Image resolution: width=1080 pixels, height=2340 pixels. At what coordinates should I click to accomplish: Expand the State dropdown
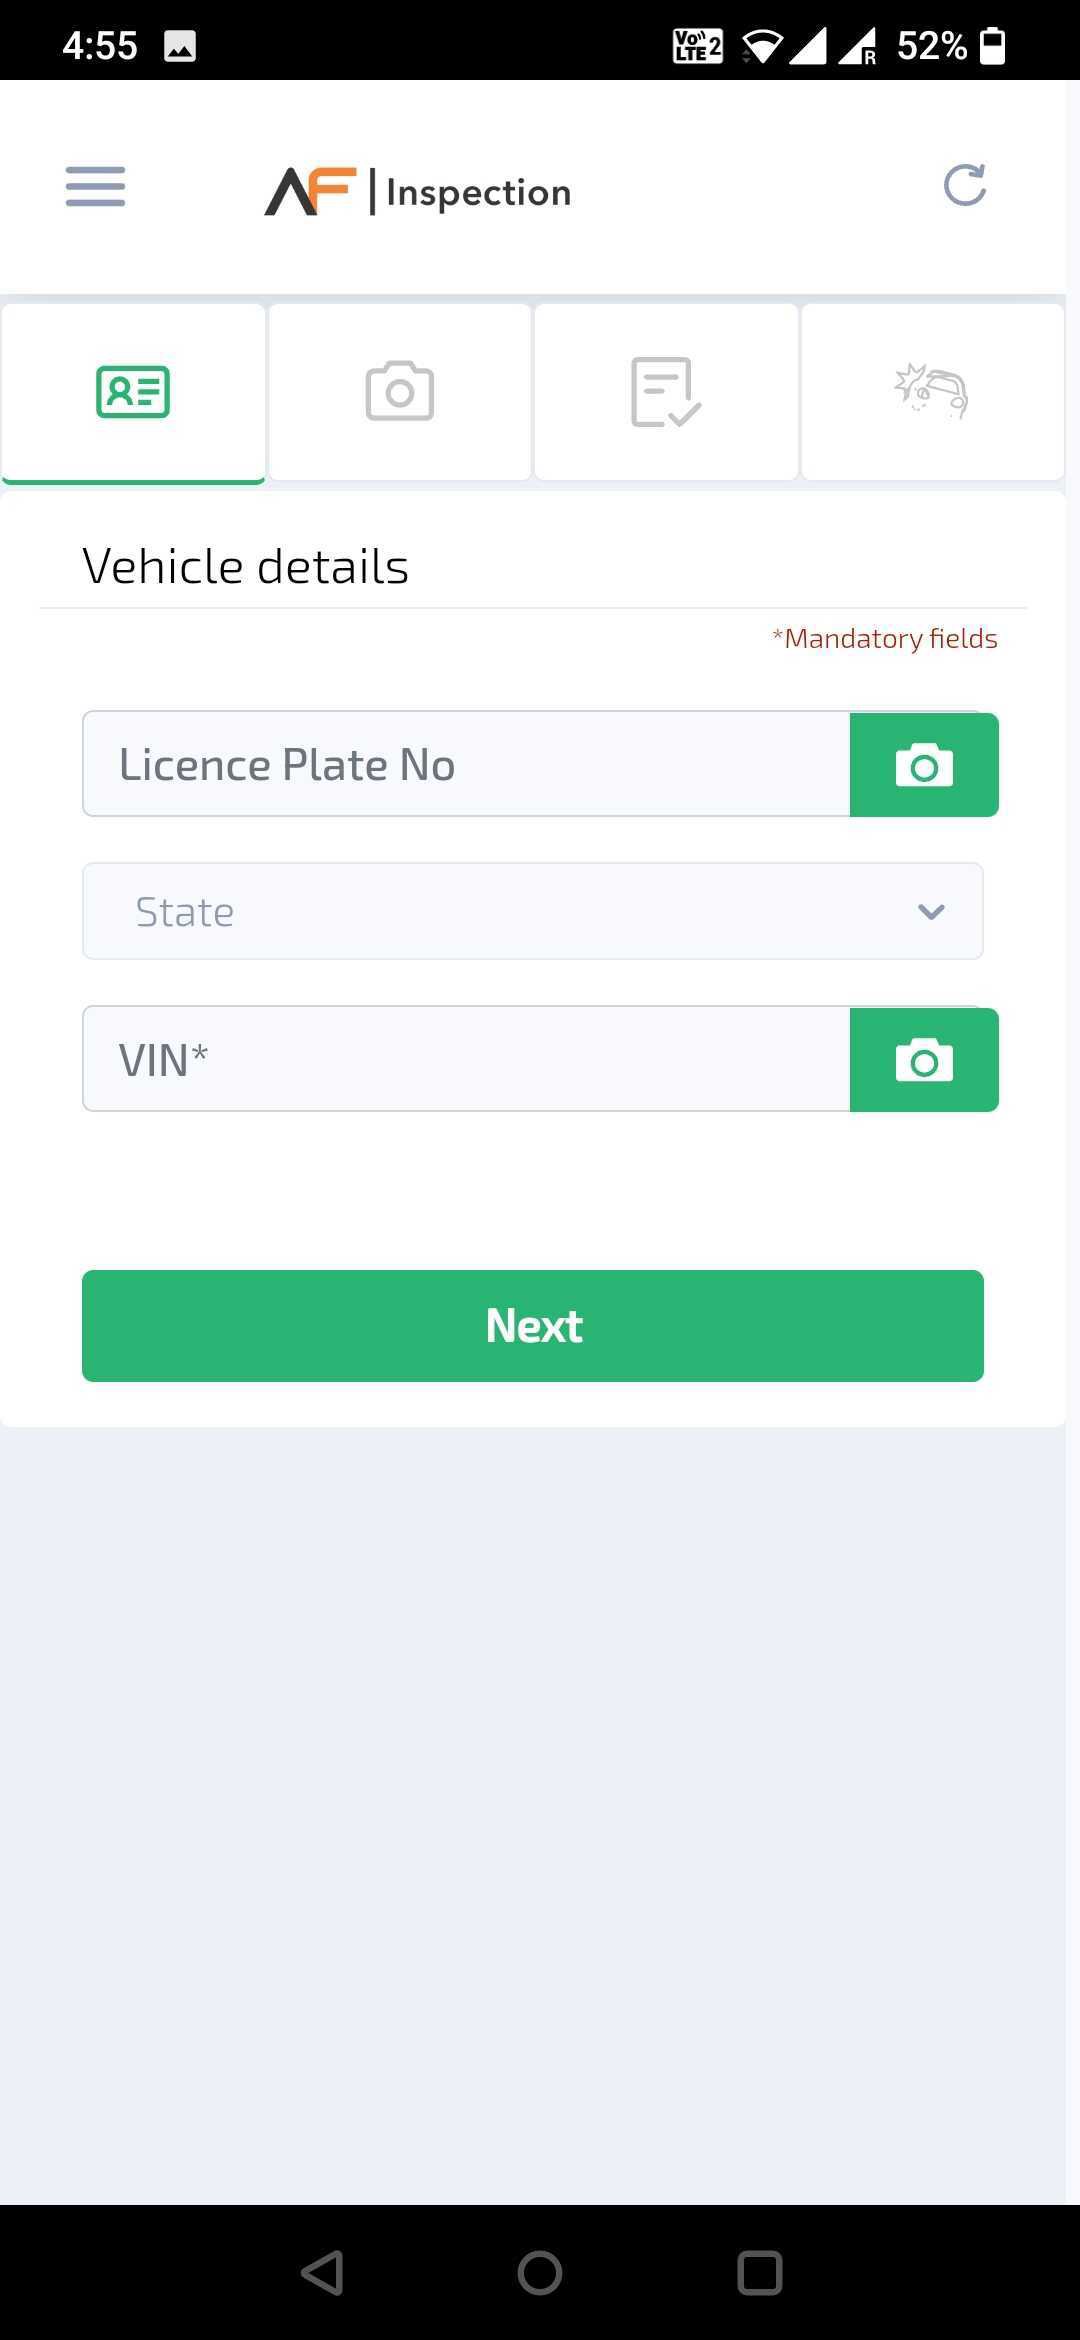click(533, 911)
